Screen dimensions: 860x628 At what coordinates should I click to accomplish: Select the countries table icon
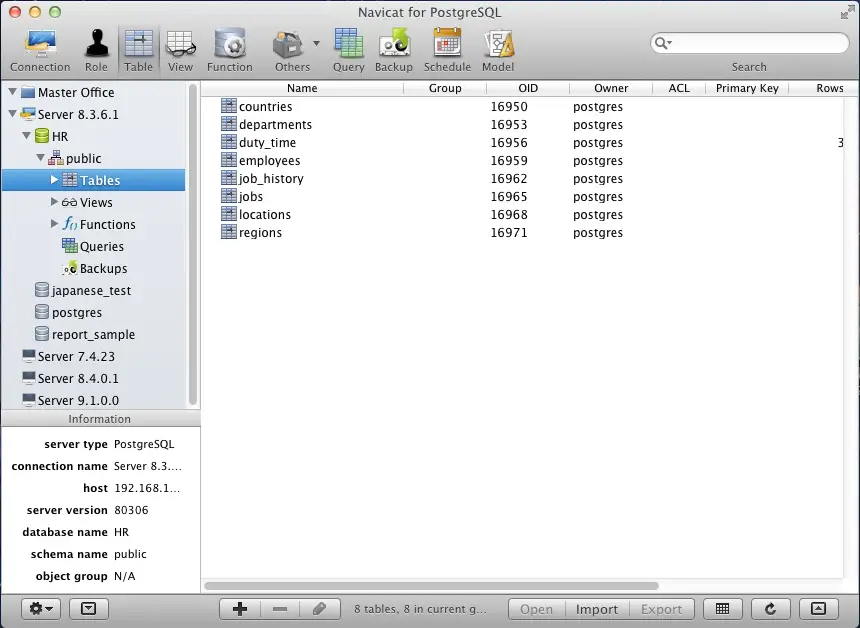229,106
